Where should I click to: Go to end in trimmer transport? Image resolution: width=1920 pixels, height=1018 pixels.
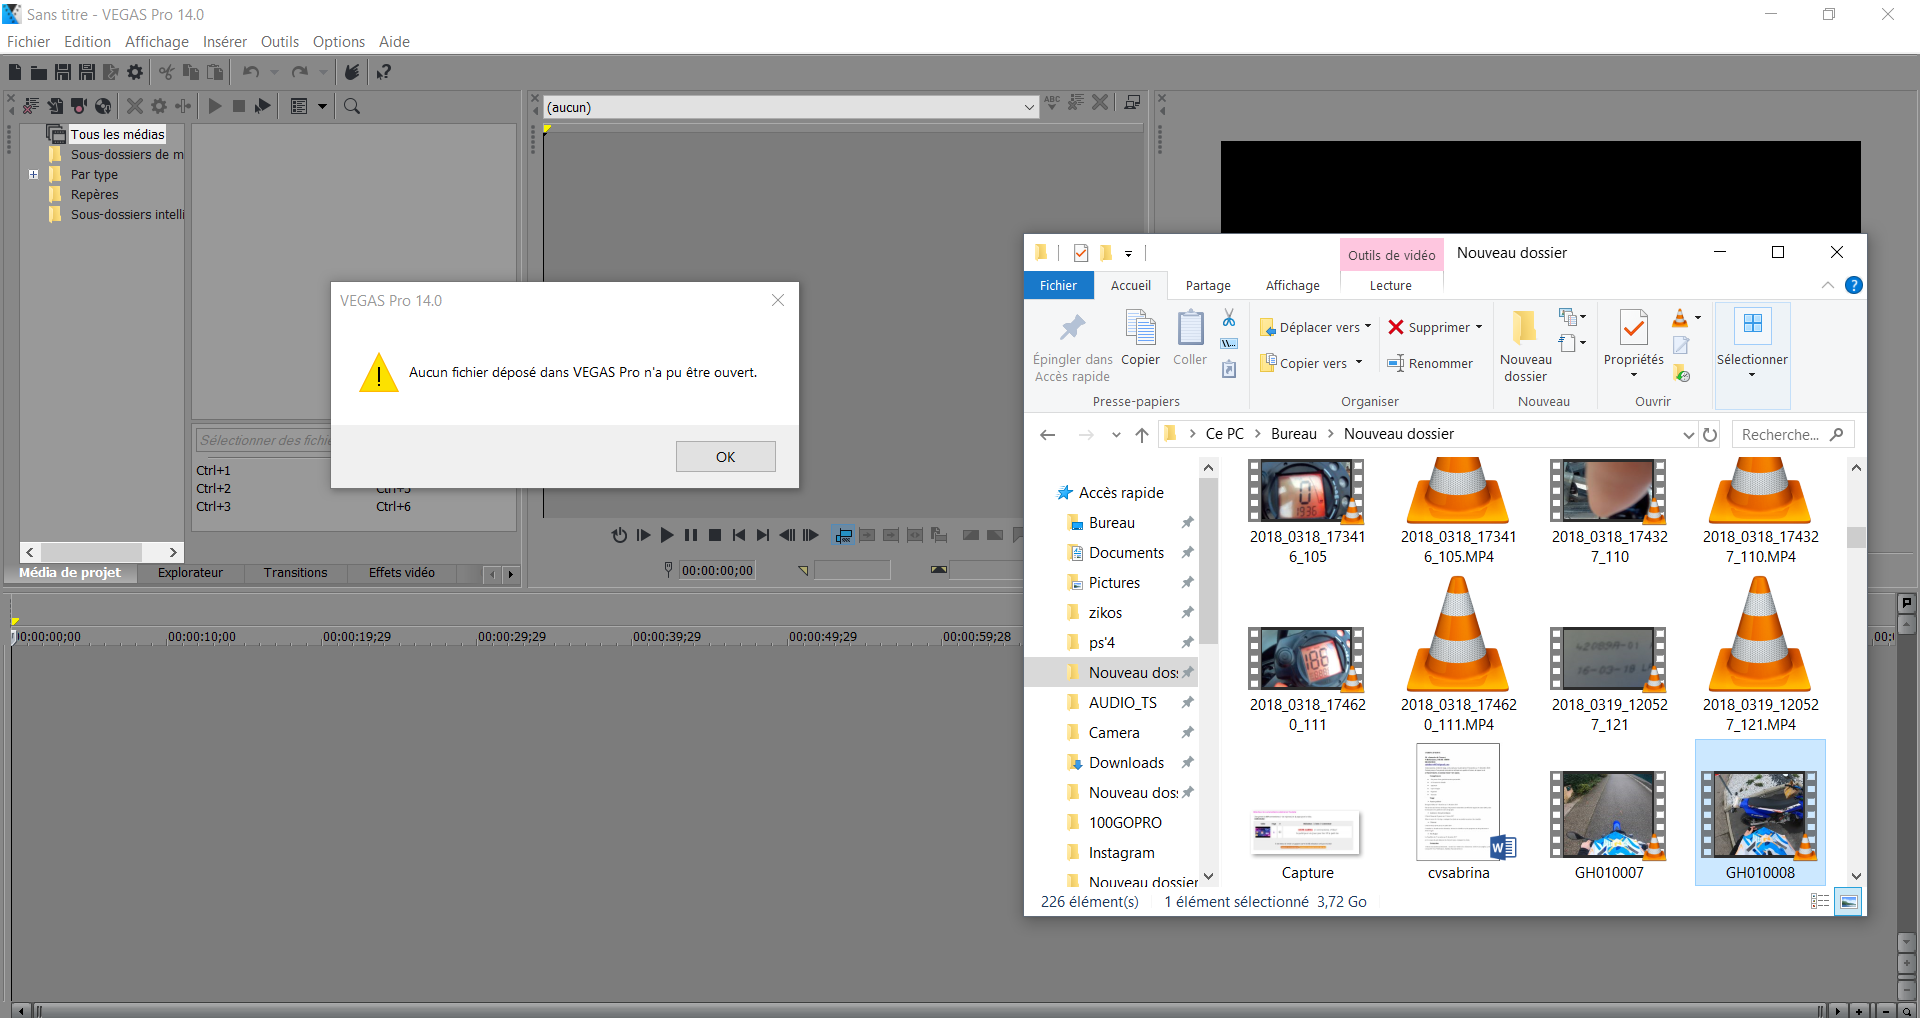763,535
